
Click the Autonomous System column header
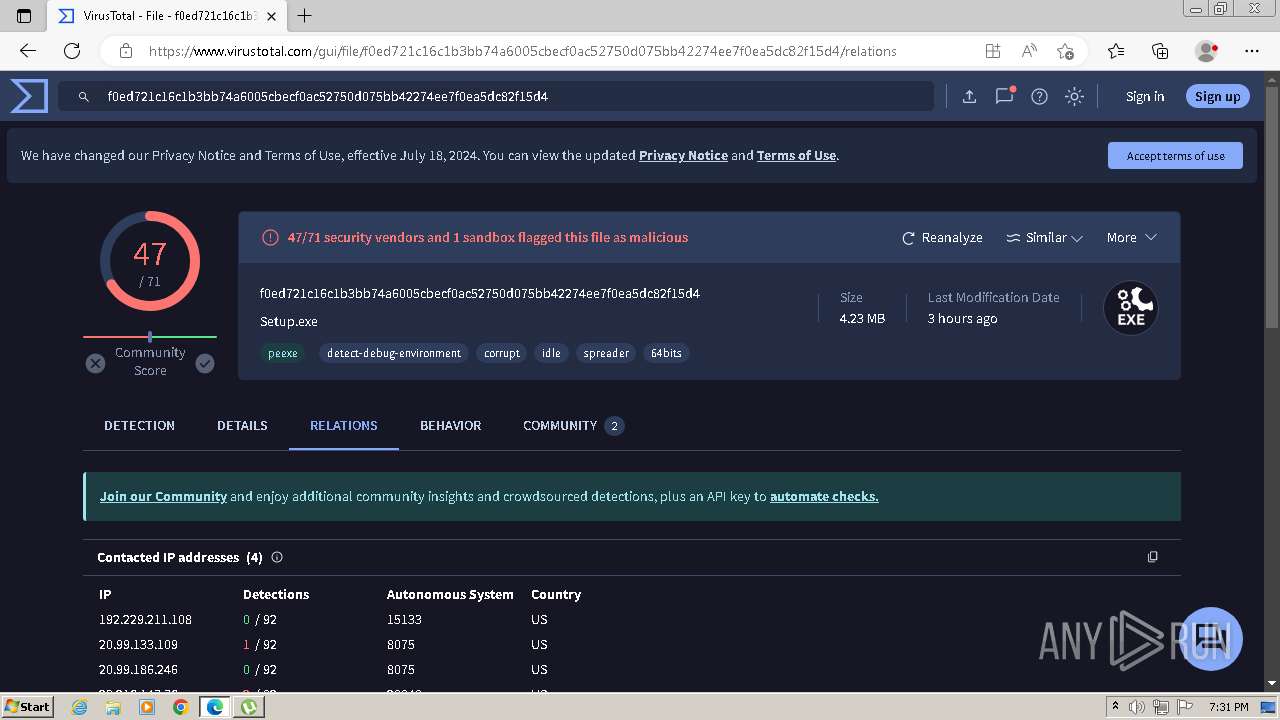coord(450,594)
